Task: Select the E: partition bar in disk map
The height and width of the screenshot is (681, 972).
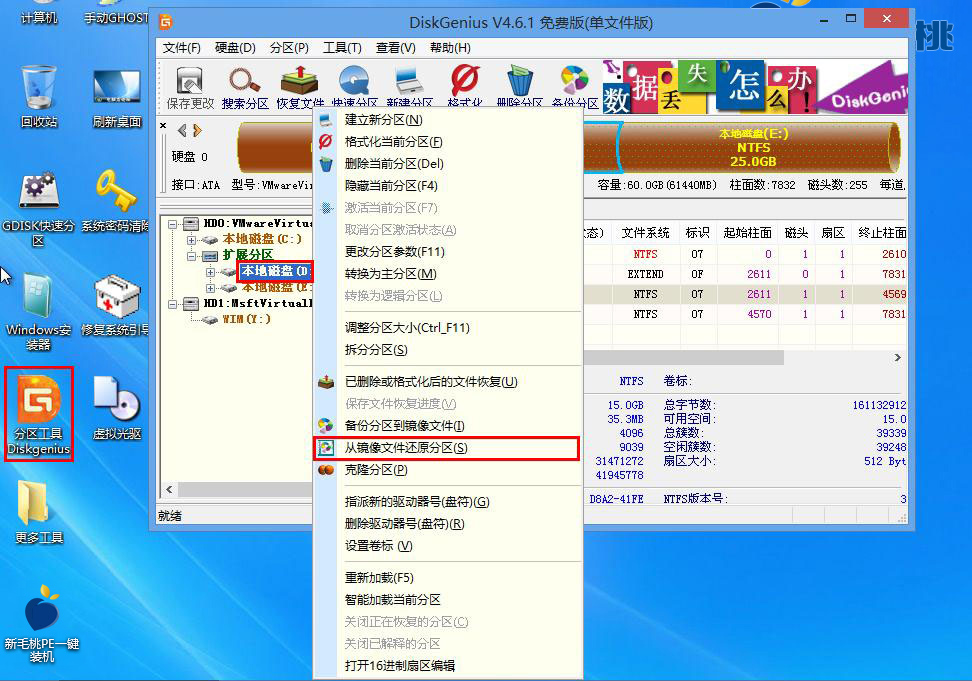Action: pos(758,147)
